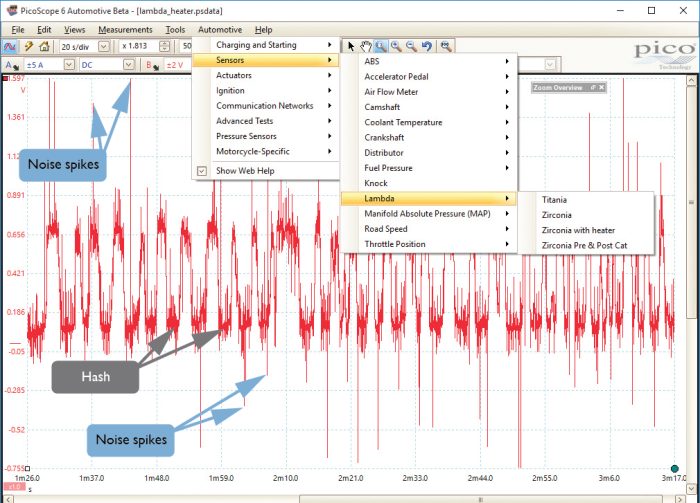700x503 pixels.
Task: Click horizontal scrollbar thumb
Action: [480, 499]
